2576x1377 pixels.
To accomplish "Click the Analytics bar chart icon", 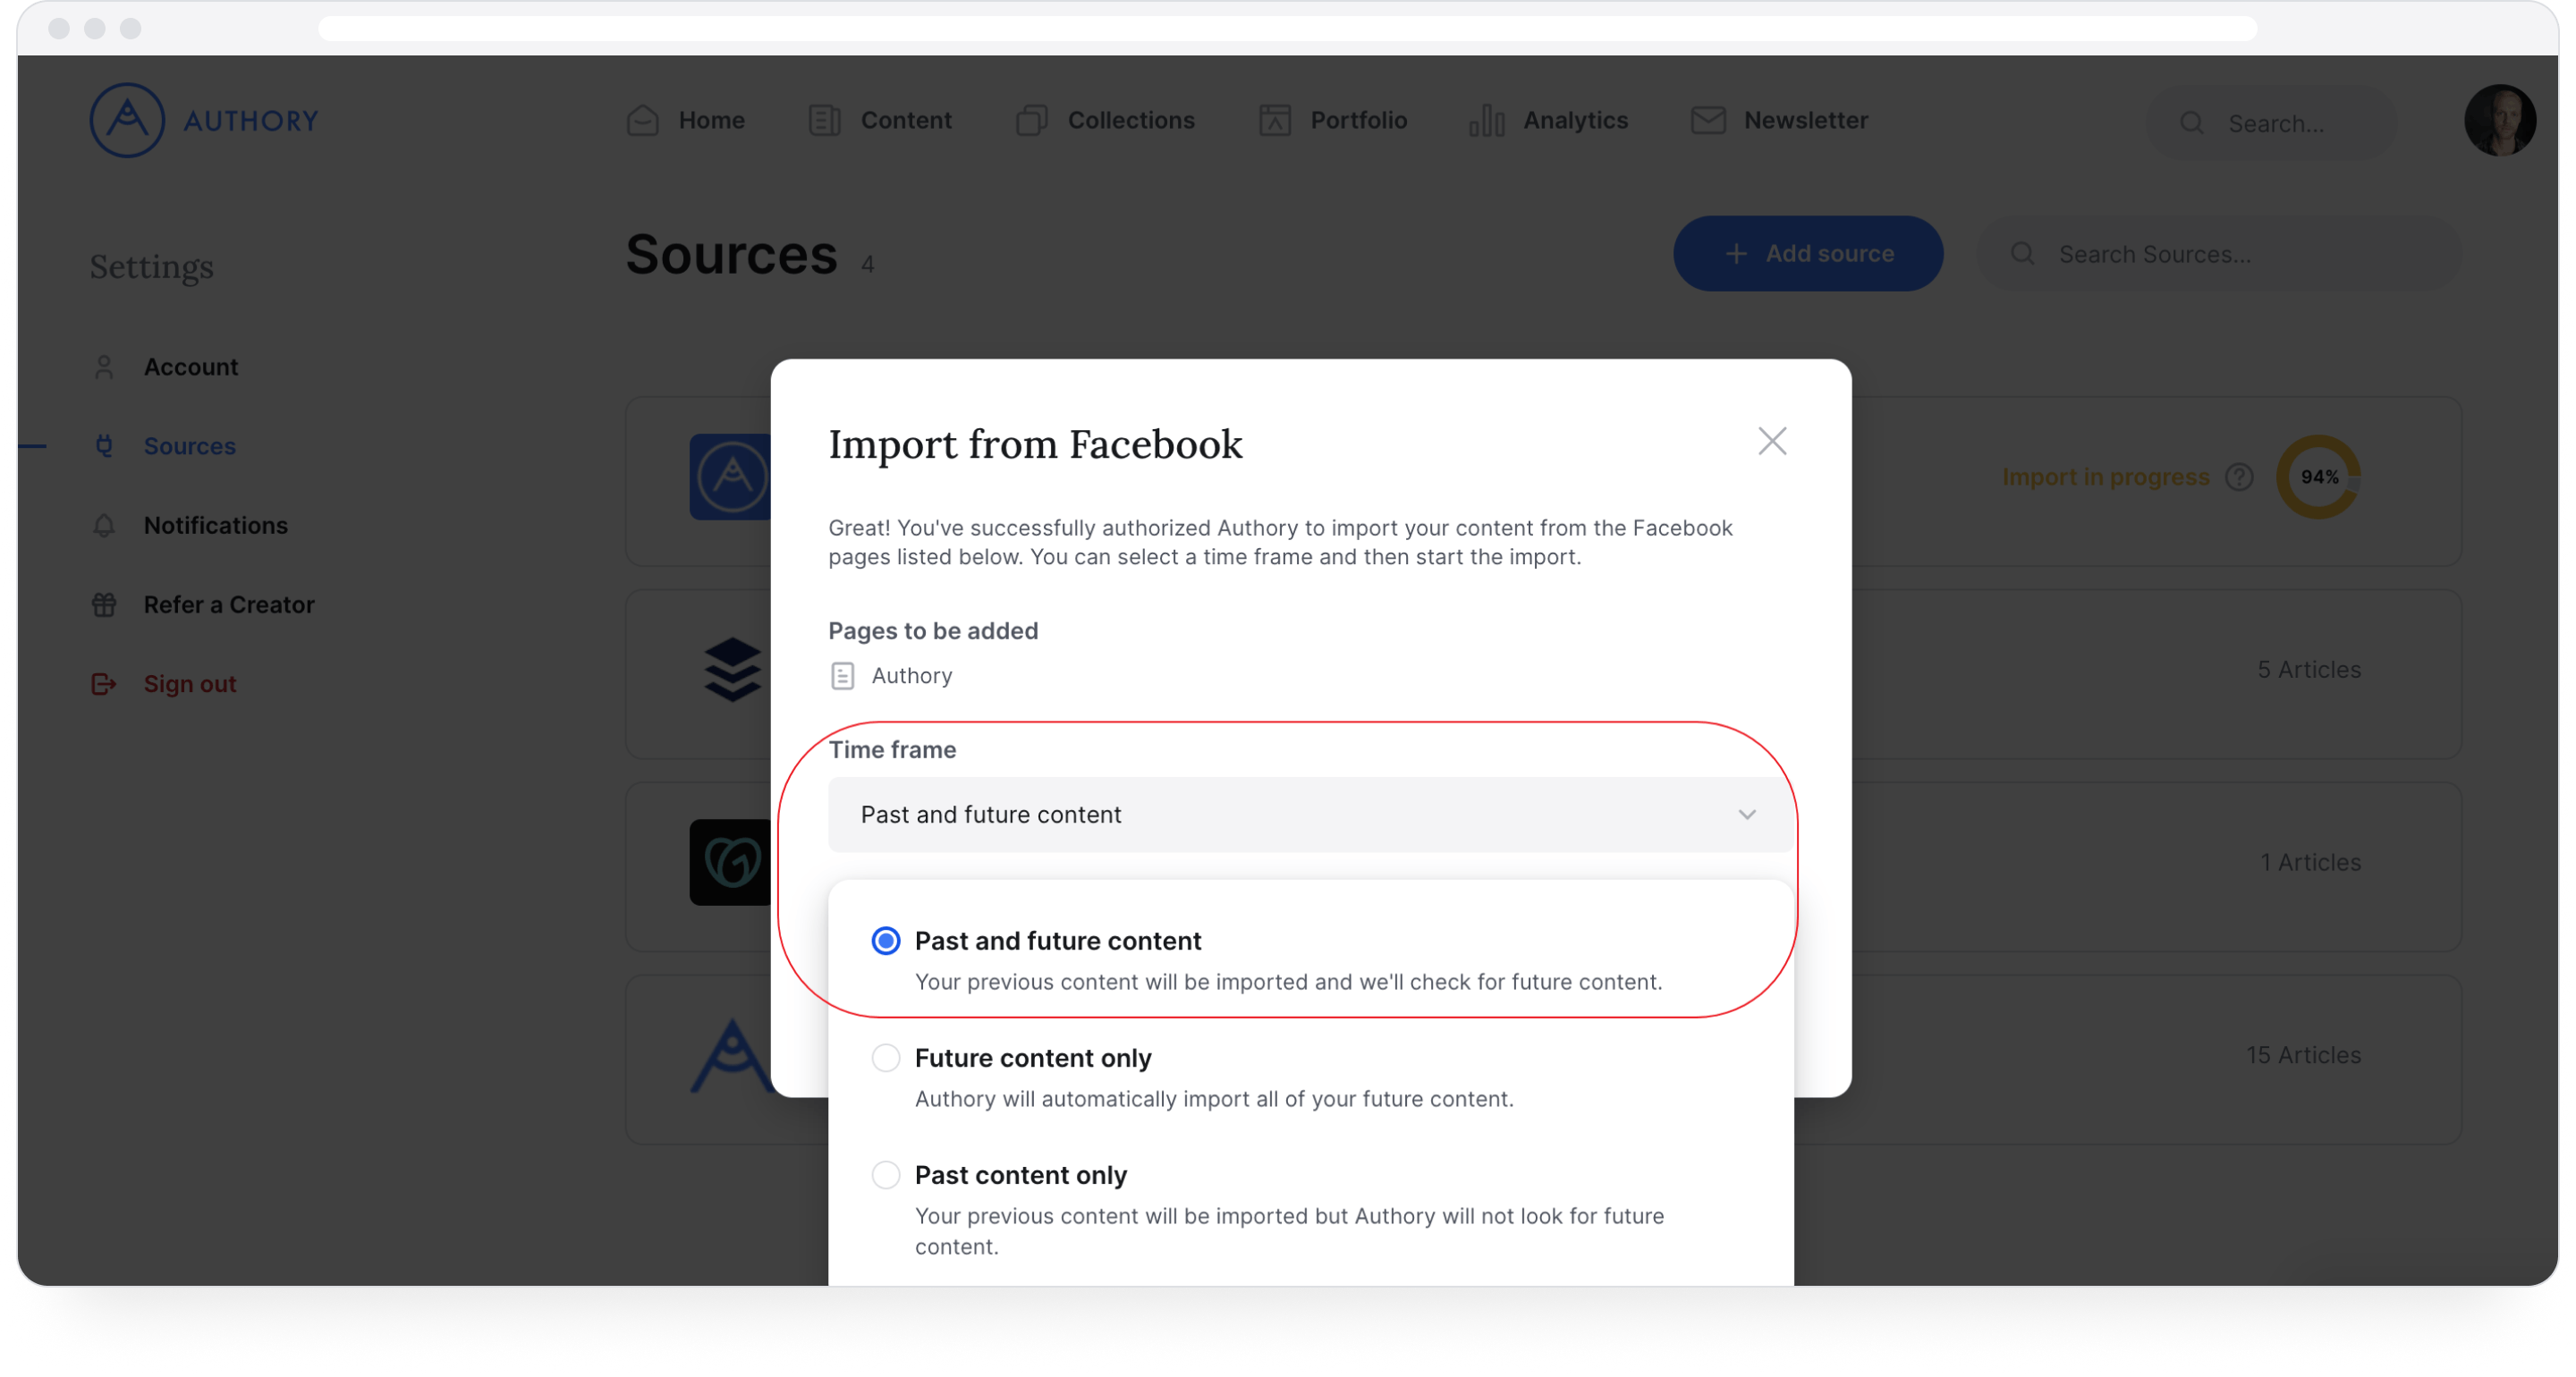I will pyautogui.click(x=1486, y=120).
